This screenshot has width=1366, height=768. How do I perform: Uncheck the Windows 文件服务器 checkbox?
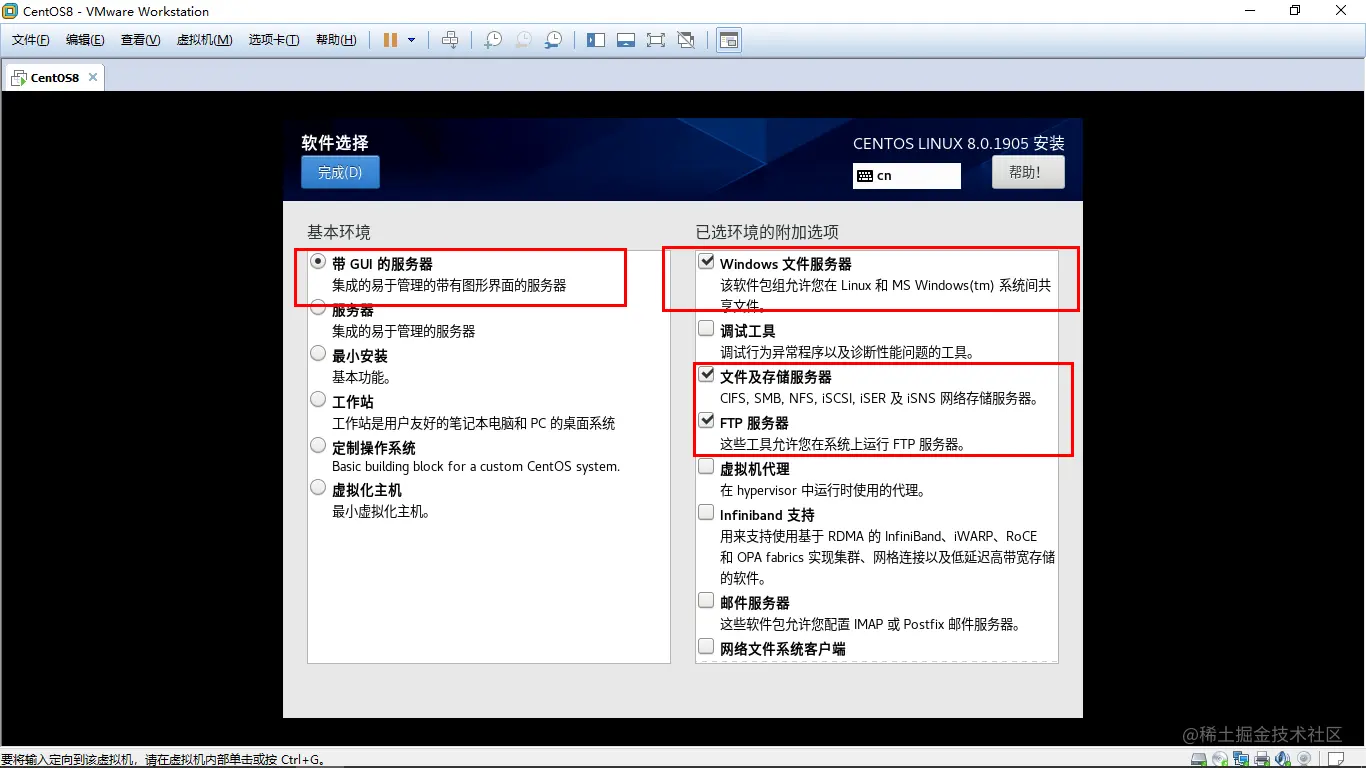click(x=706, y=262)
